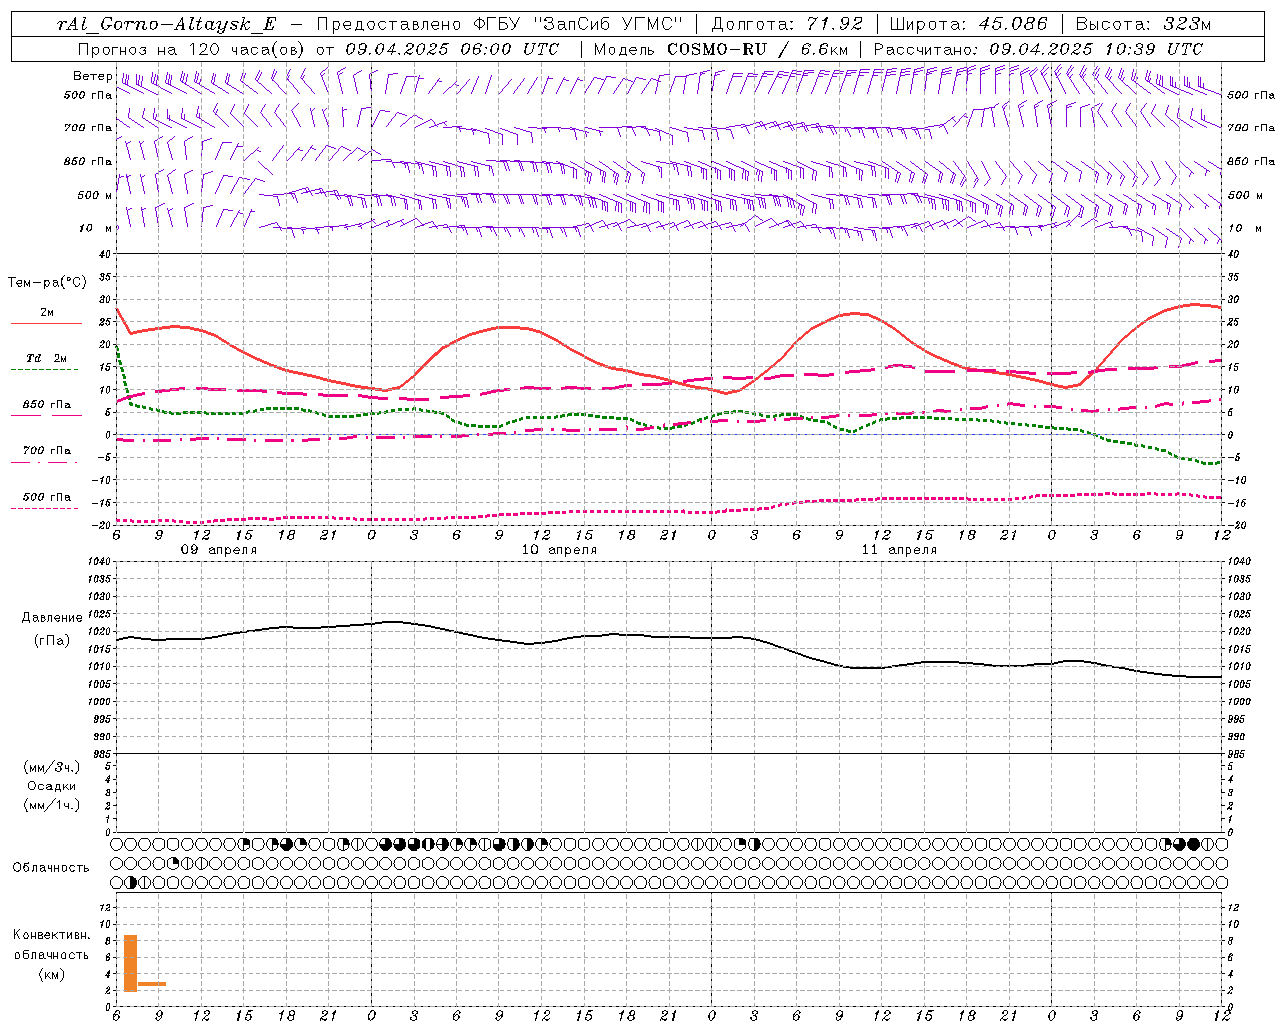Click the (мм/1ч.) precipitation unit label

coord(52,805)
